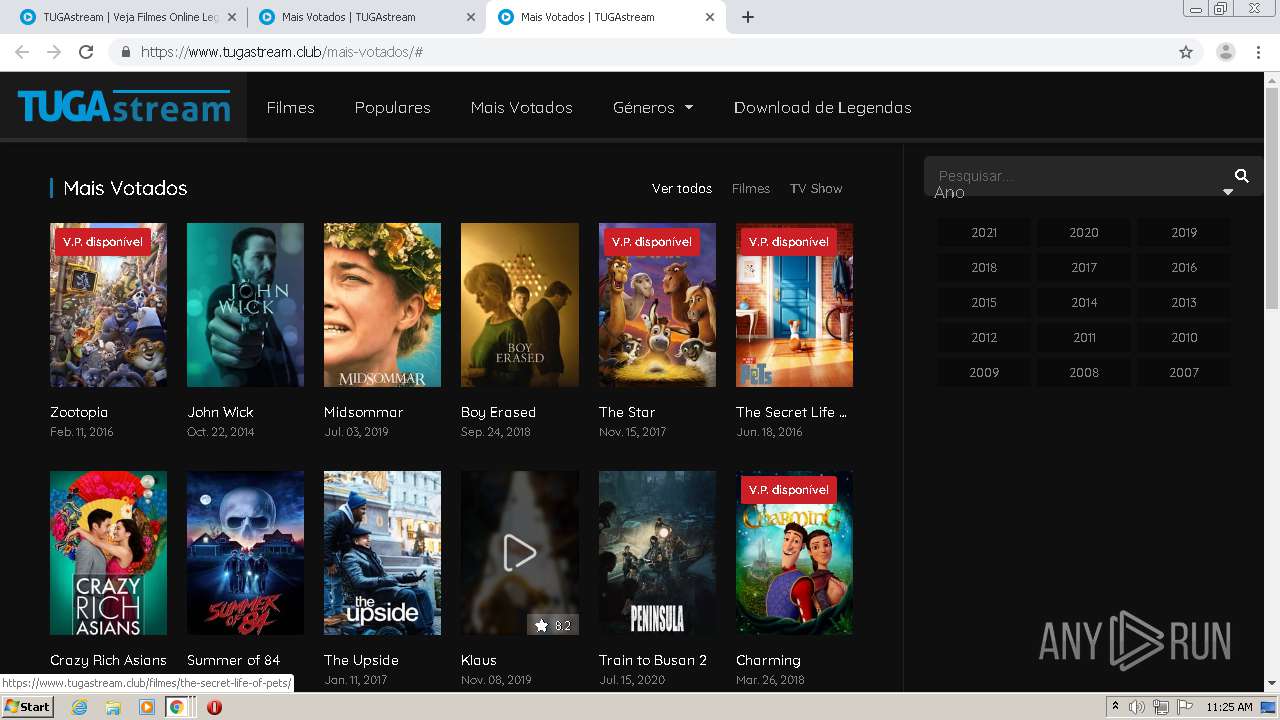Show hidden tray icons arrow

(x=1115, y=707)
